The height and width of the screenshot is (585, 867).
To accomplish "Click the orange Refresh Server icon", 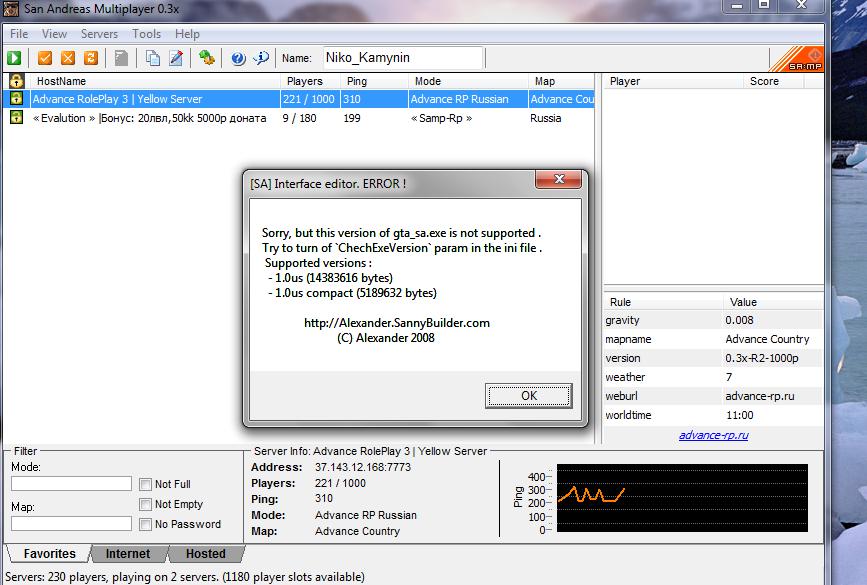I will [91, 58].
